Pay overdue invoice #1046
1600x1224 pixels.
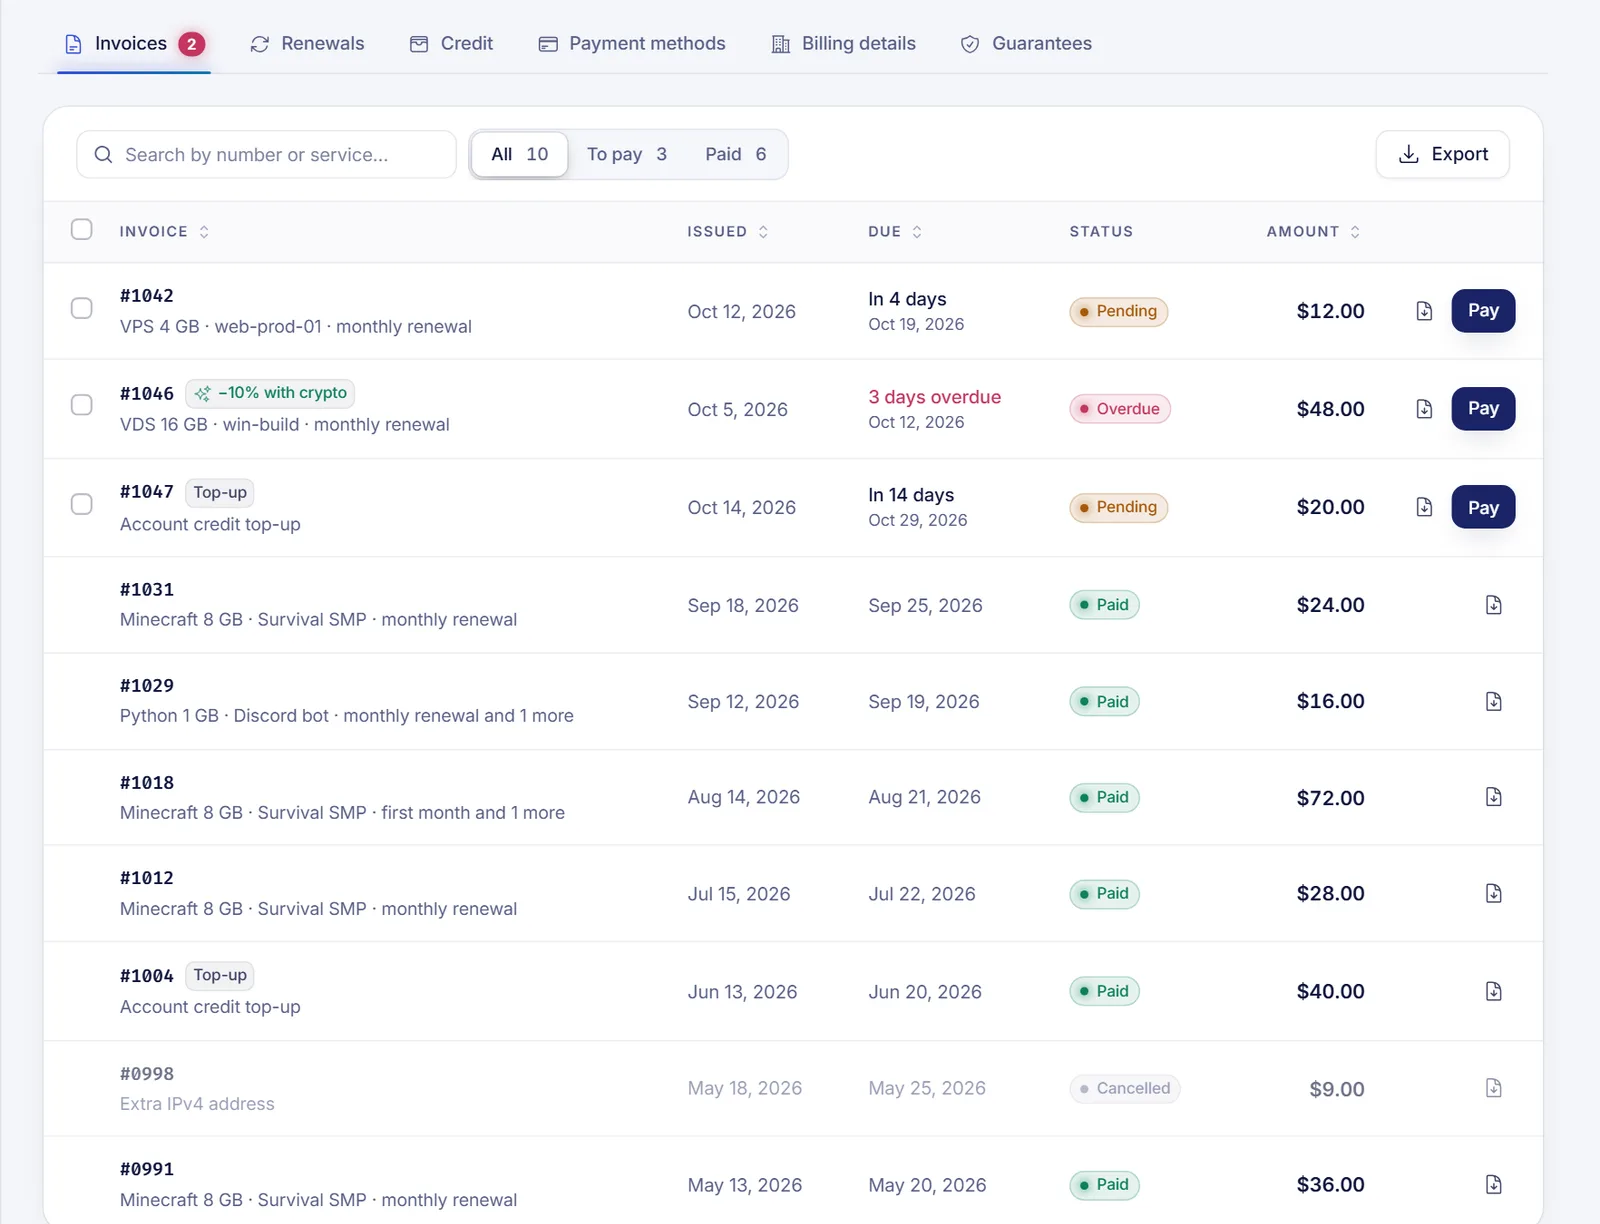pyautogui.click(x=1483, y=409)
